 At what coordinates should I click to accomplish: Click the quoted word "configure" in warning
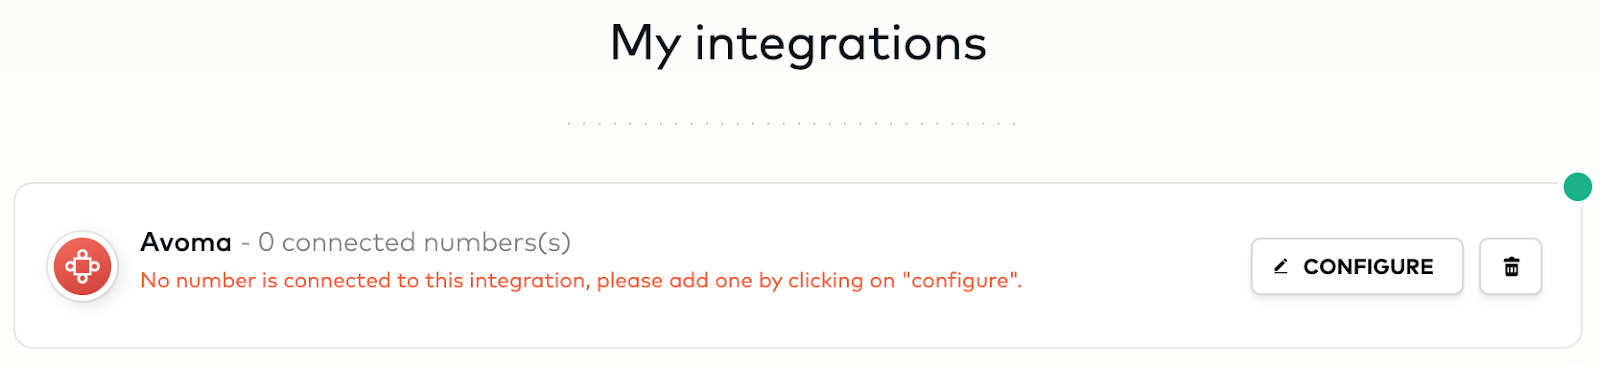960,281
